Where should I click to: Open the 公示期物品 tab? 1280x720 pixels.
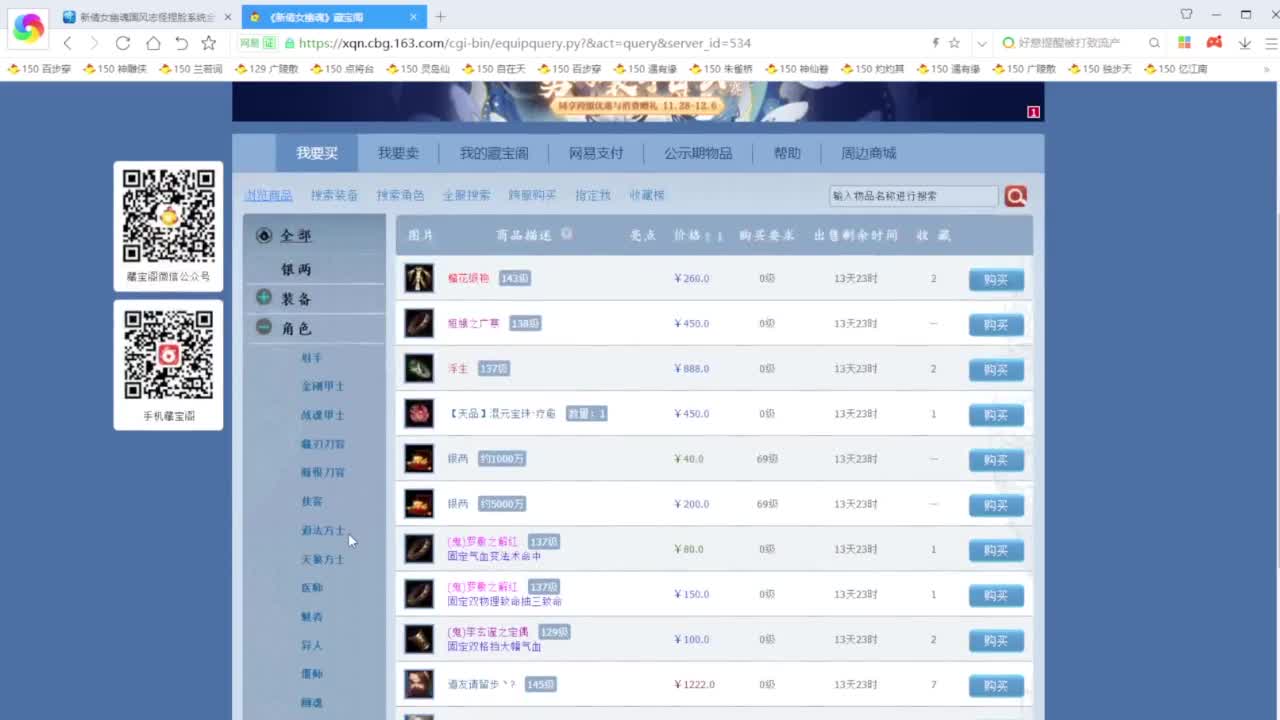click(698, 153)
